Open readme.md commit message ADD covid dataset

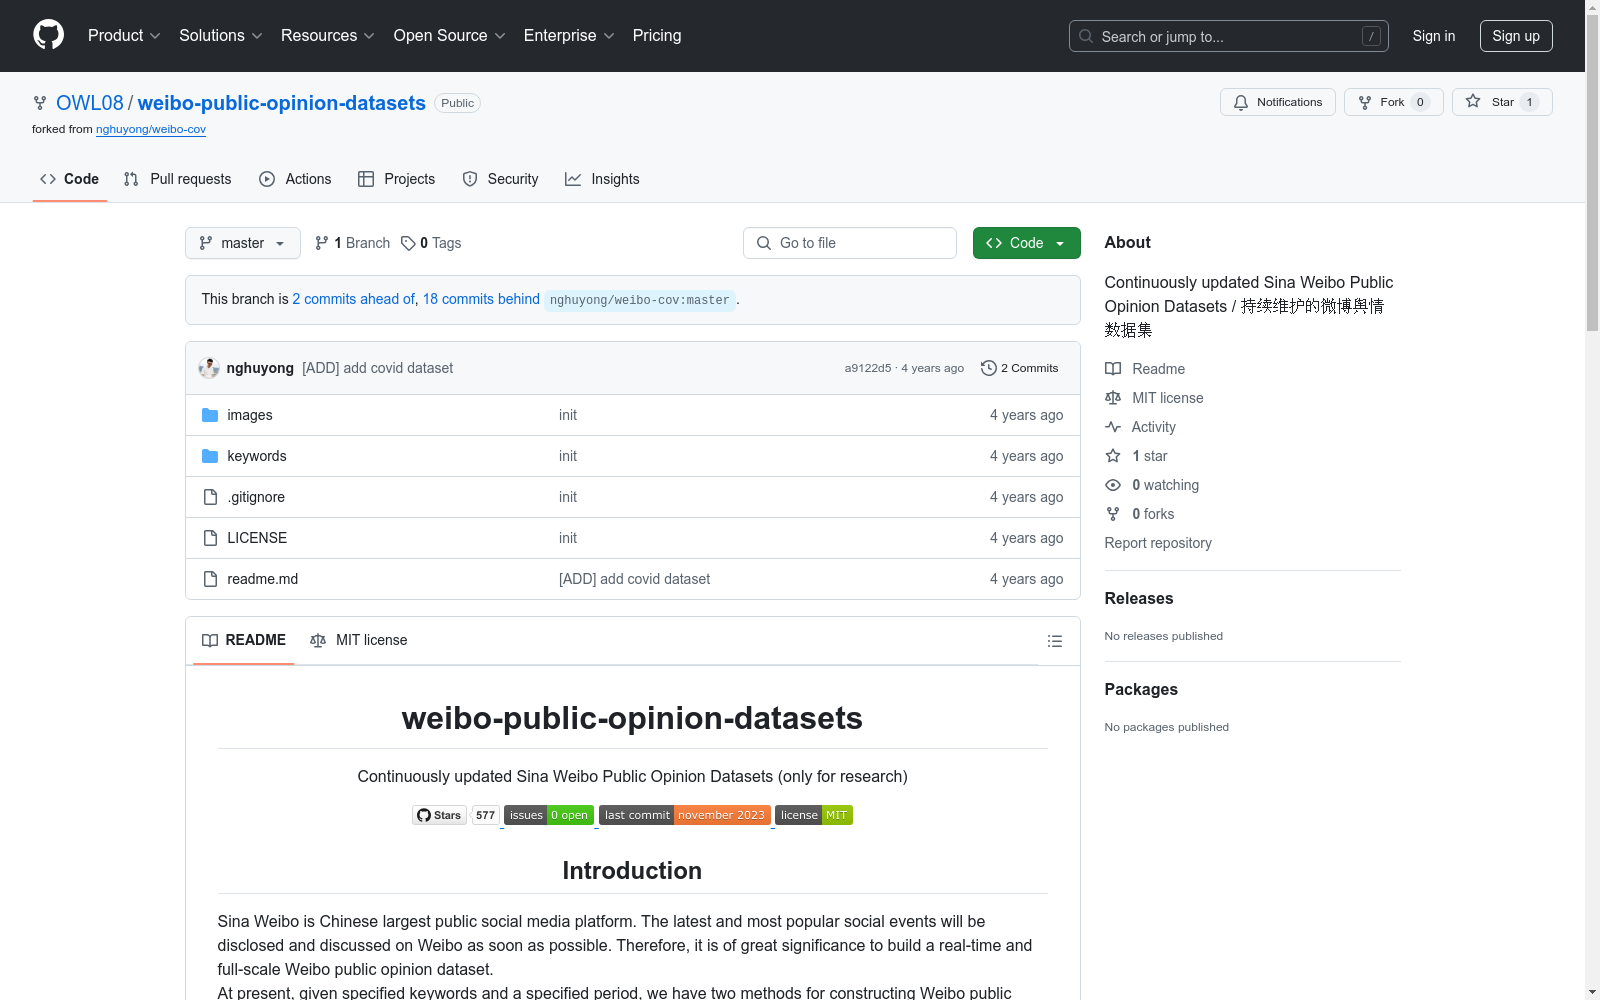634,579
